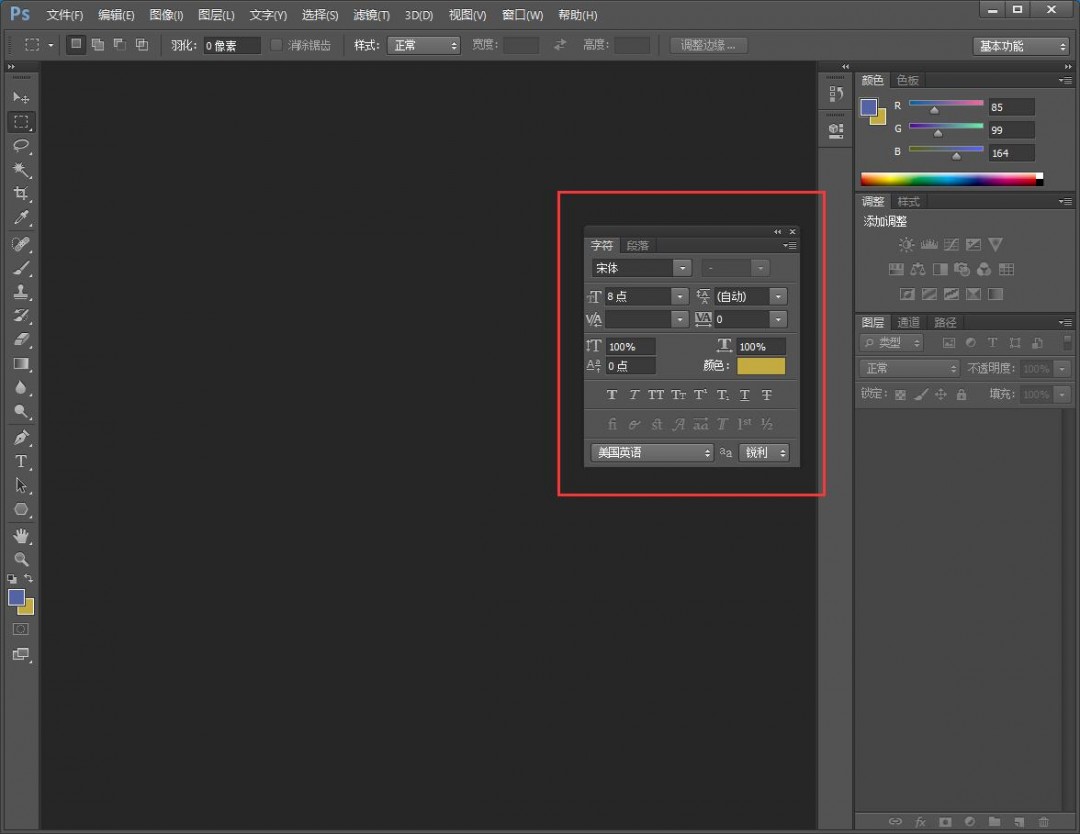The image size is (1080, 834).
Task: Toggle Faux Bold in Character panel
Action: pos(612,395)
